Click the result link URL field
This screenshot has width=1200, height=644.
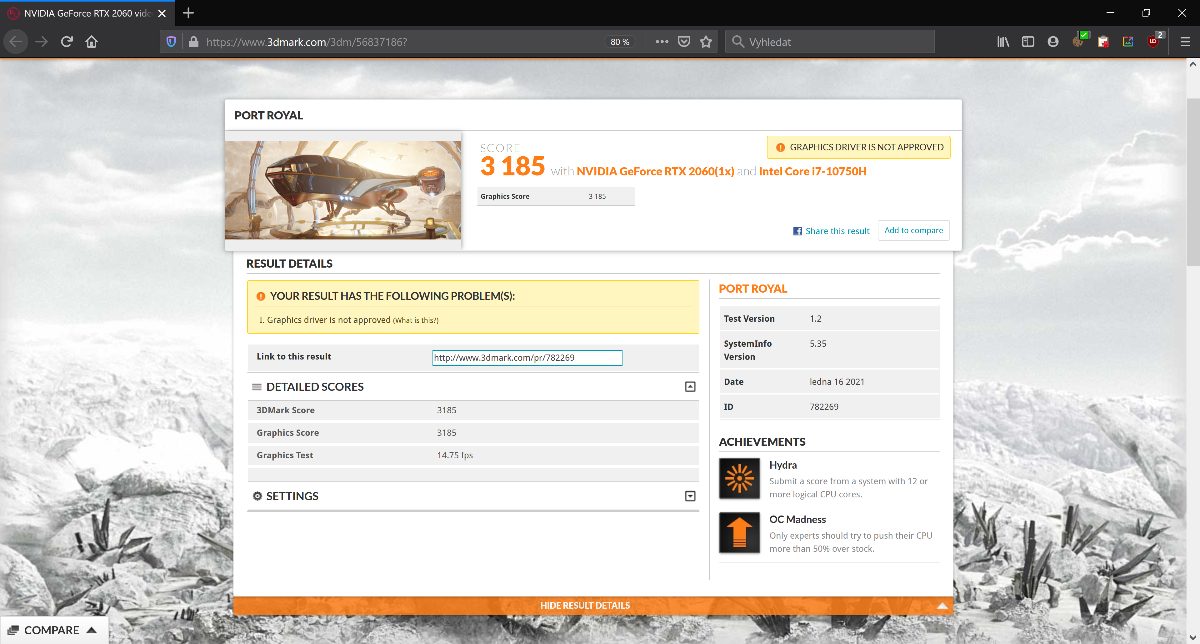[x=527, y=358]
